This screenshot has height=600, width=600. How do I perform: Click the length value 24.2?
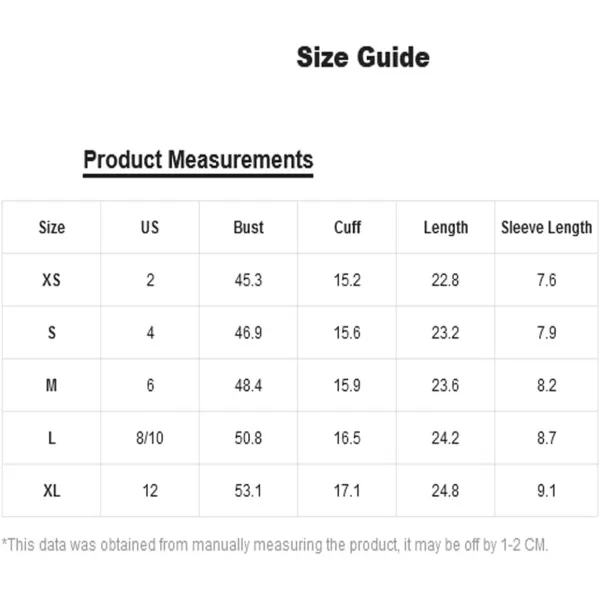pos(445,438)
